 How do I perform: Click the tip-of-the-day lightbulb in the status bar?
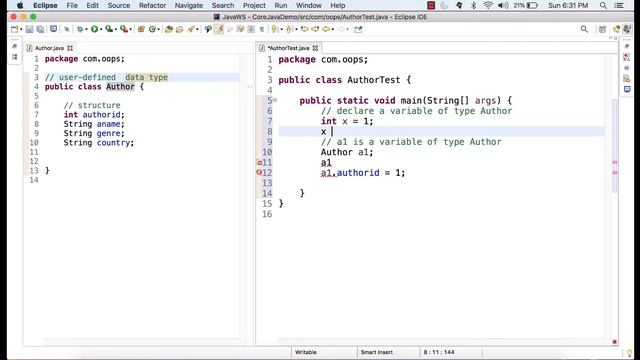click(629, 353)
